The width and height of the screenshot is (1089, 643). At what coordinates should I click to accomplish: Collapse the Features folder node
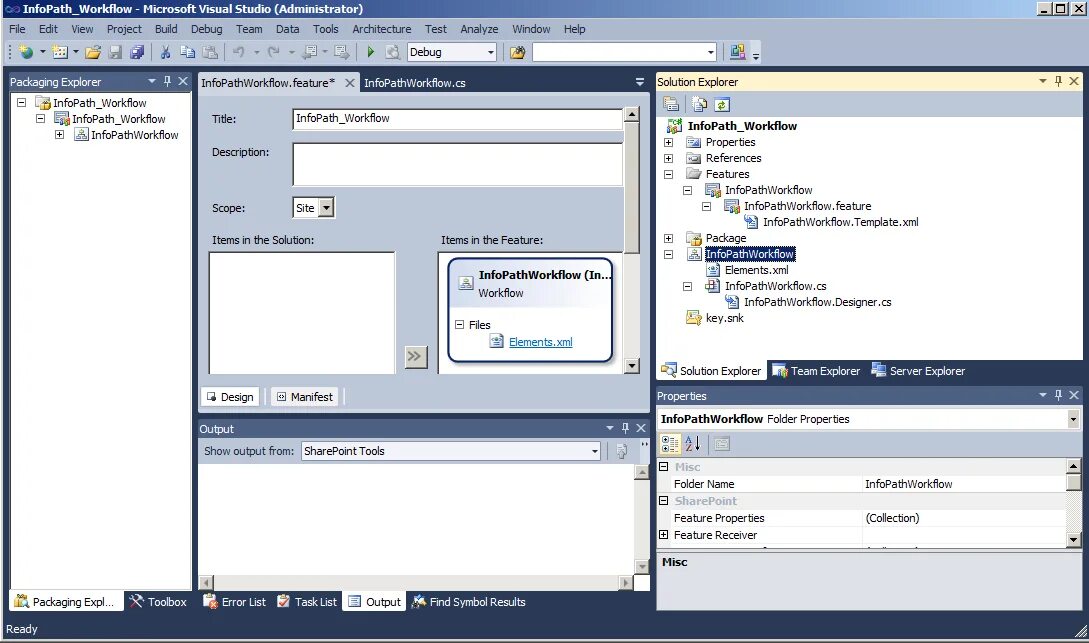click(x=668, y=174)
